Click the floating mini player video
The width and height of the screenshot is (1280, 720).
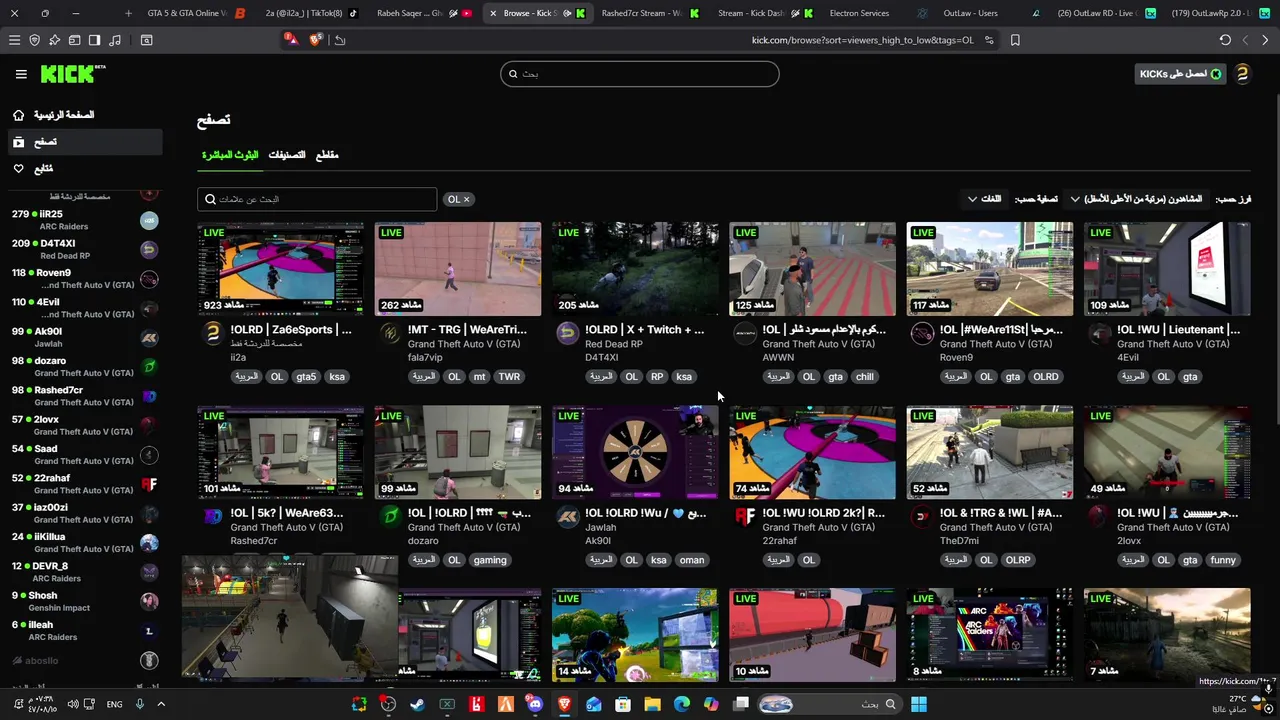pyautogui.click(x=290, y=616)
